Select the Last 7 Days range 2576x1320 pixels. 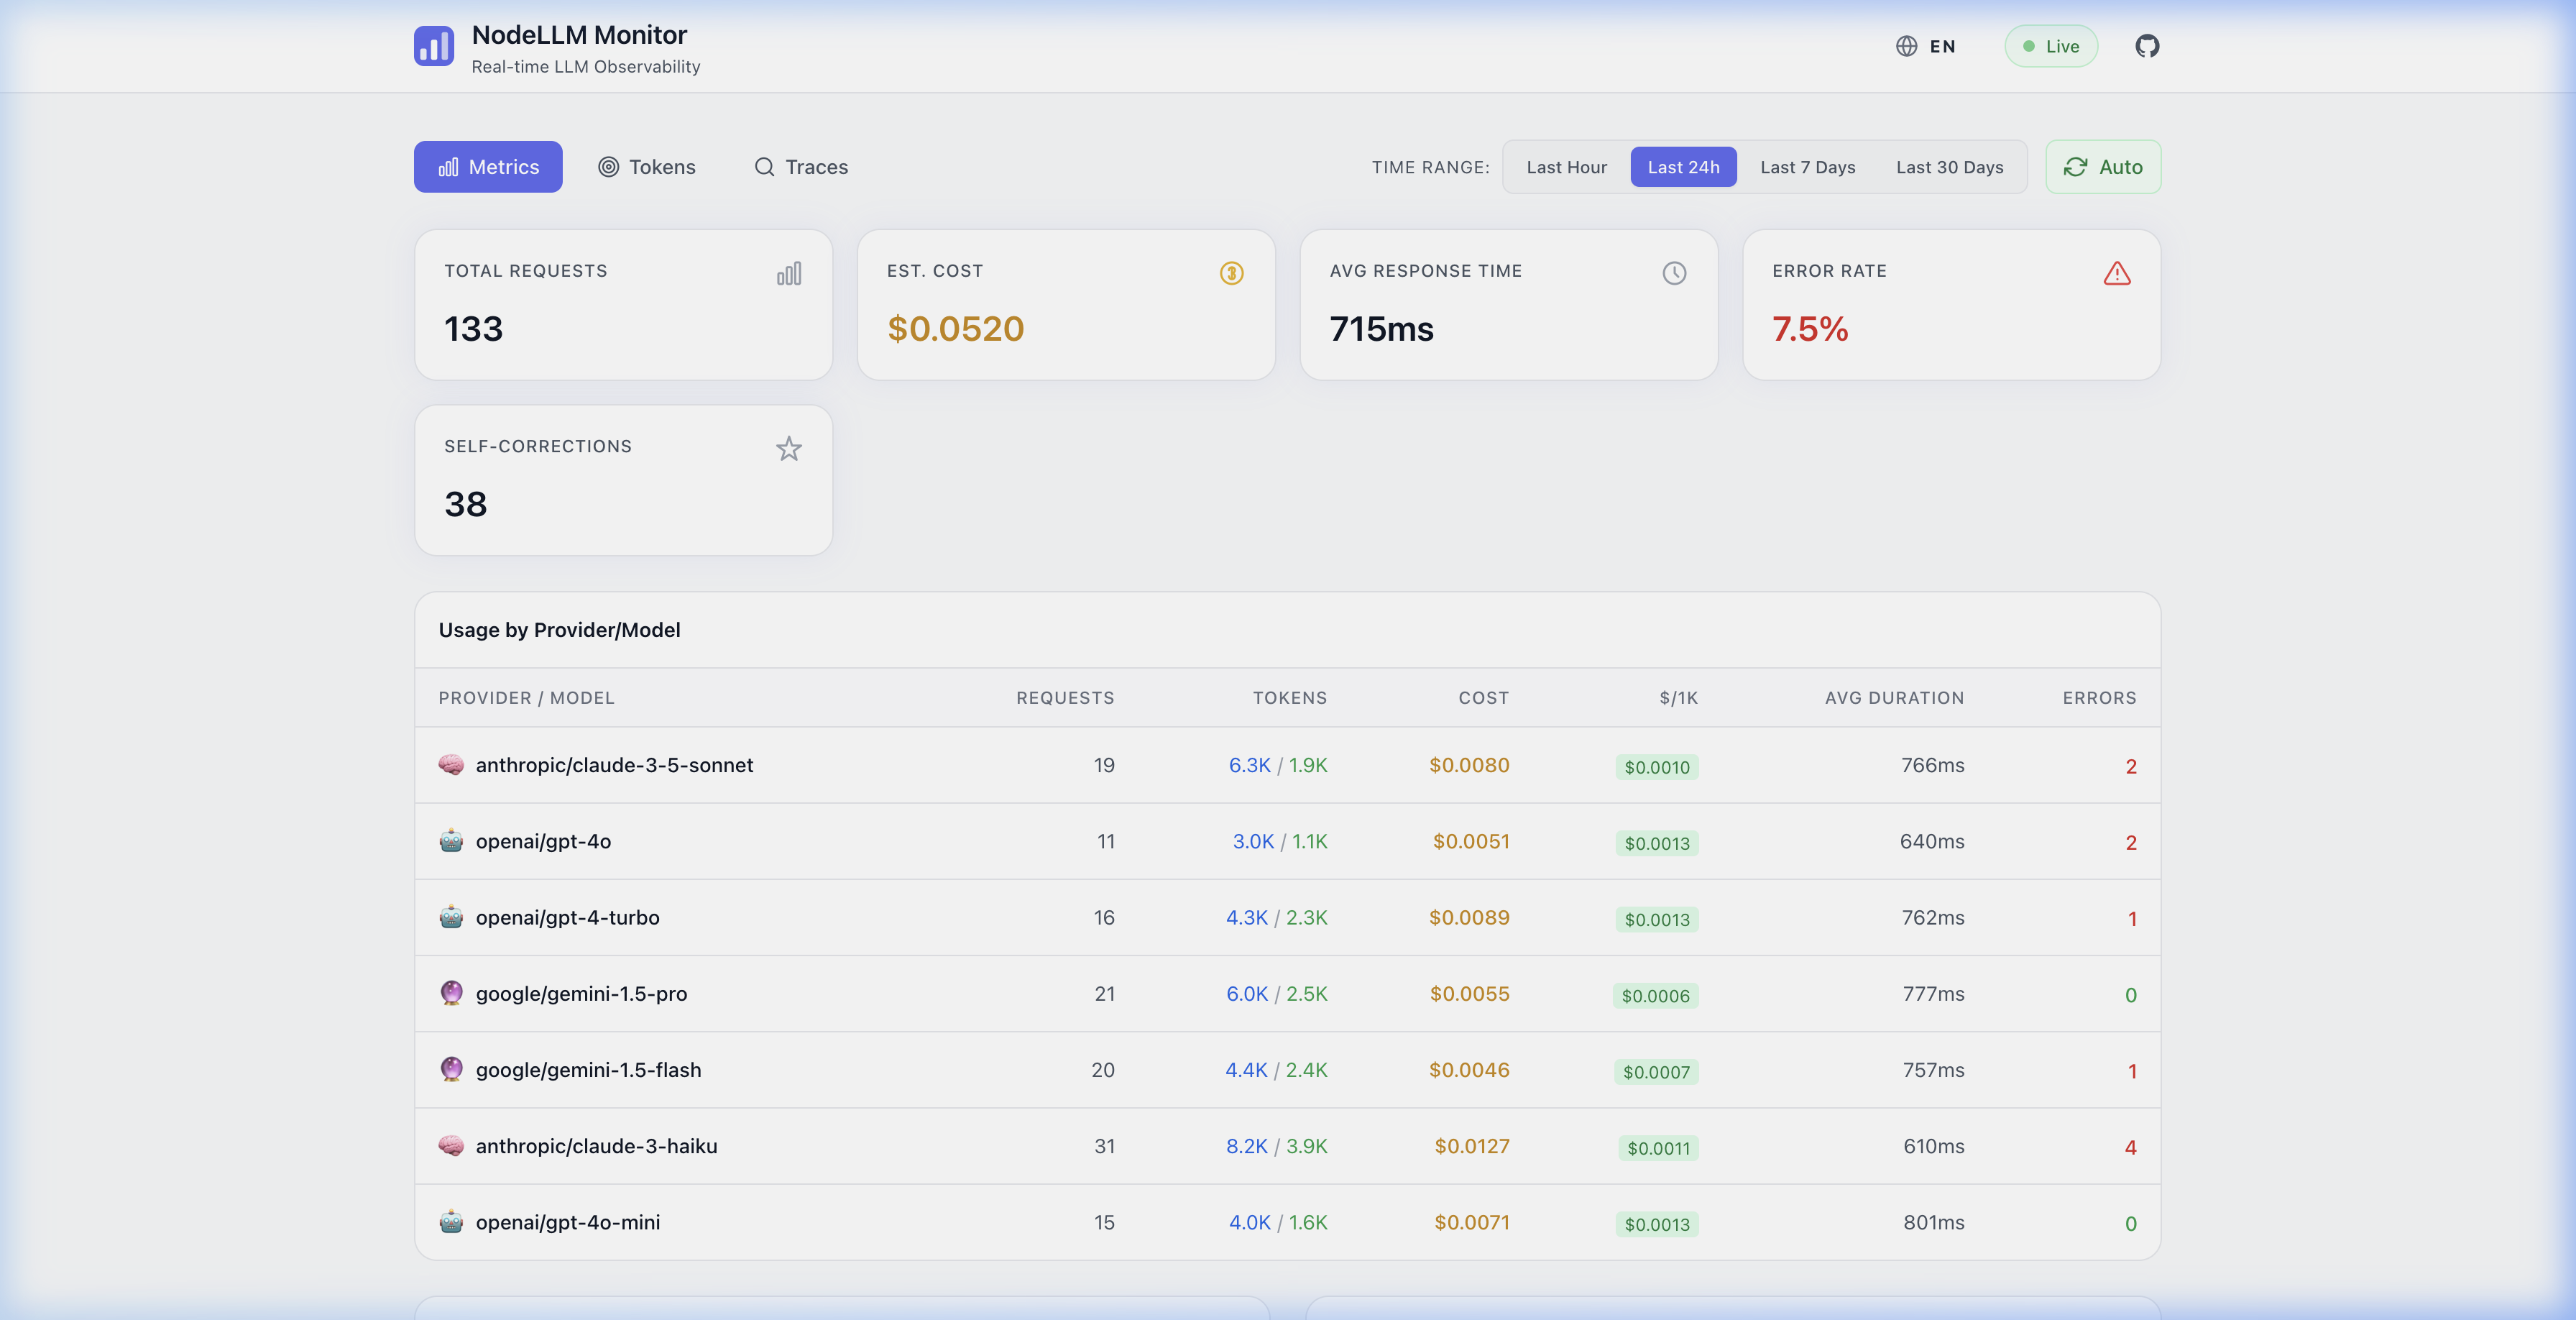point(1808,166)
